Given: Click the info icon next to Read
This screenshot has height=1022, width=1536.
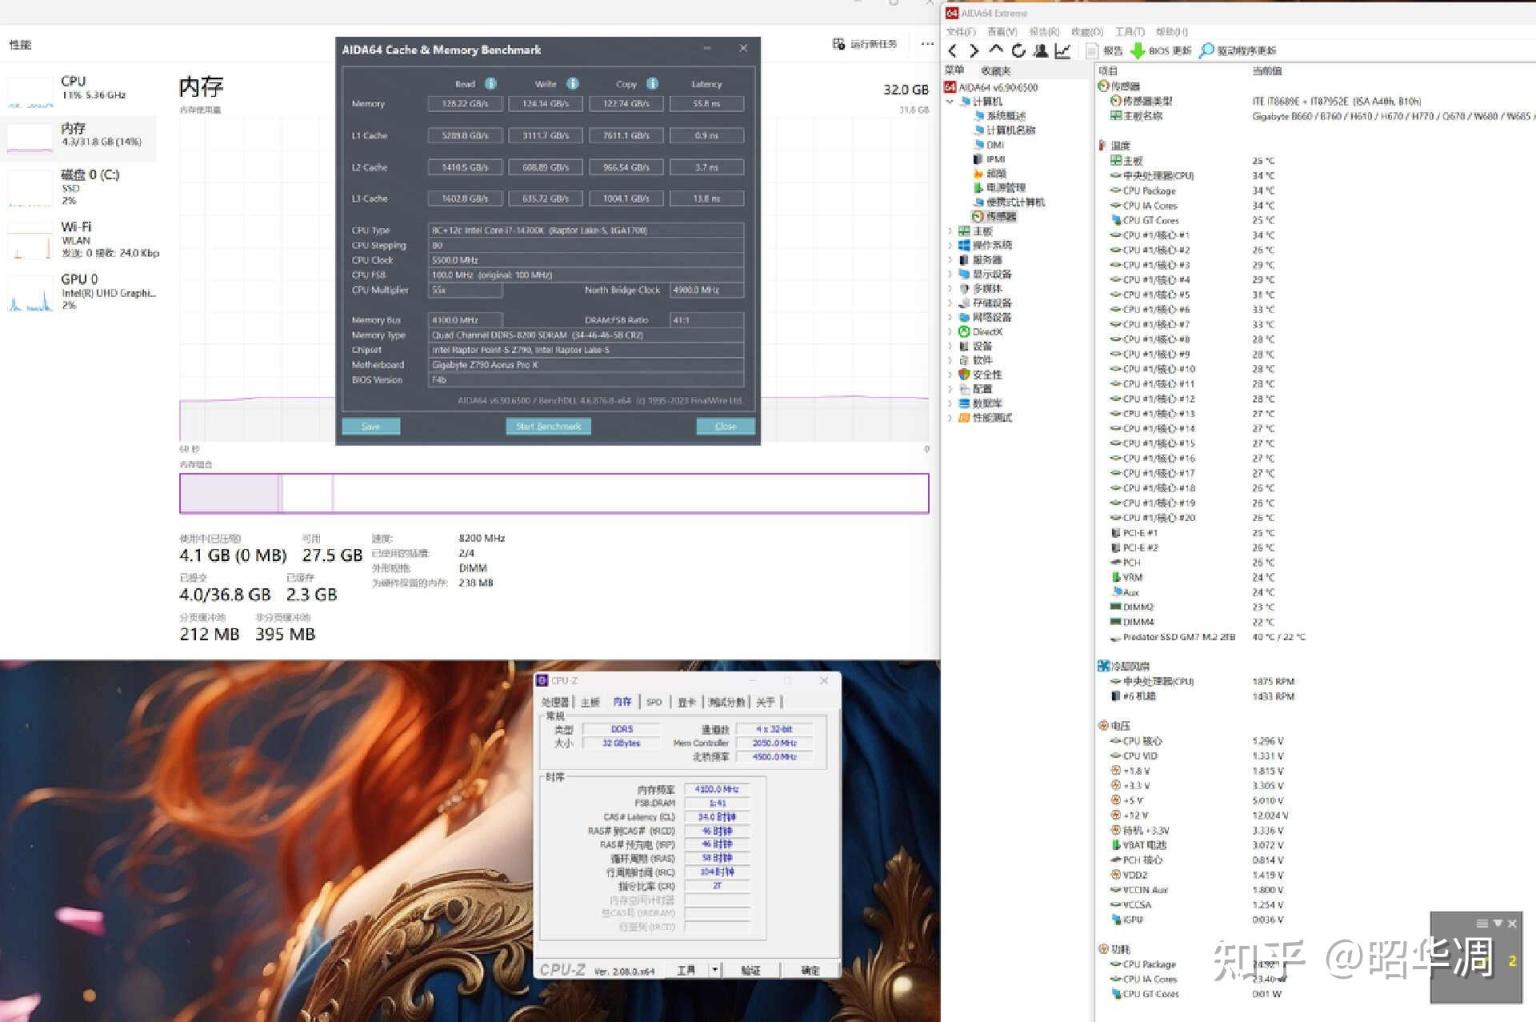Looking at the screenshot, I should 490,84.
